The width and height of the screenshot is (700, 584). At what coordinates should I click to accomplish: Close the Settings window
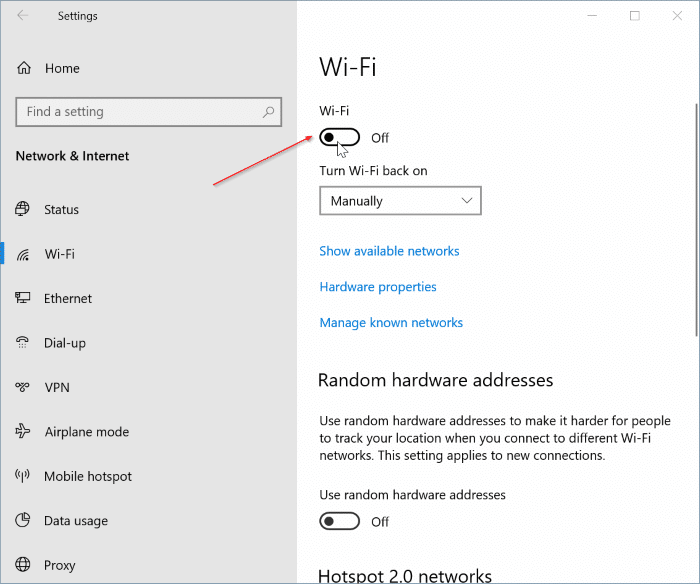click(x=677, y=16)
